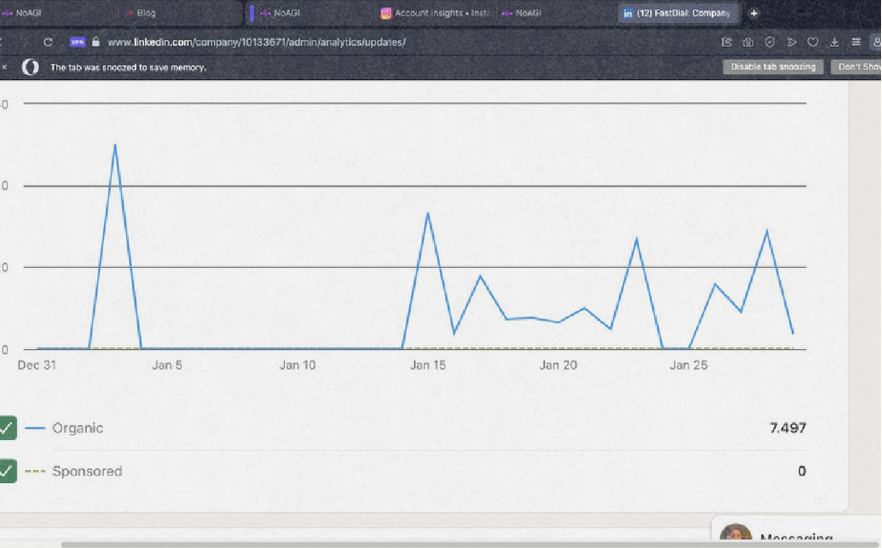Select the FastDial Company LinkedIn tab

pyautogui.click(x=678, y=13)
